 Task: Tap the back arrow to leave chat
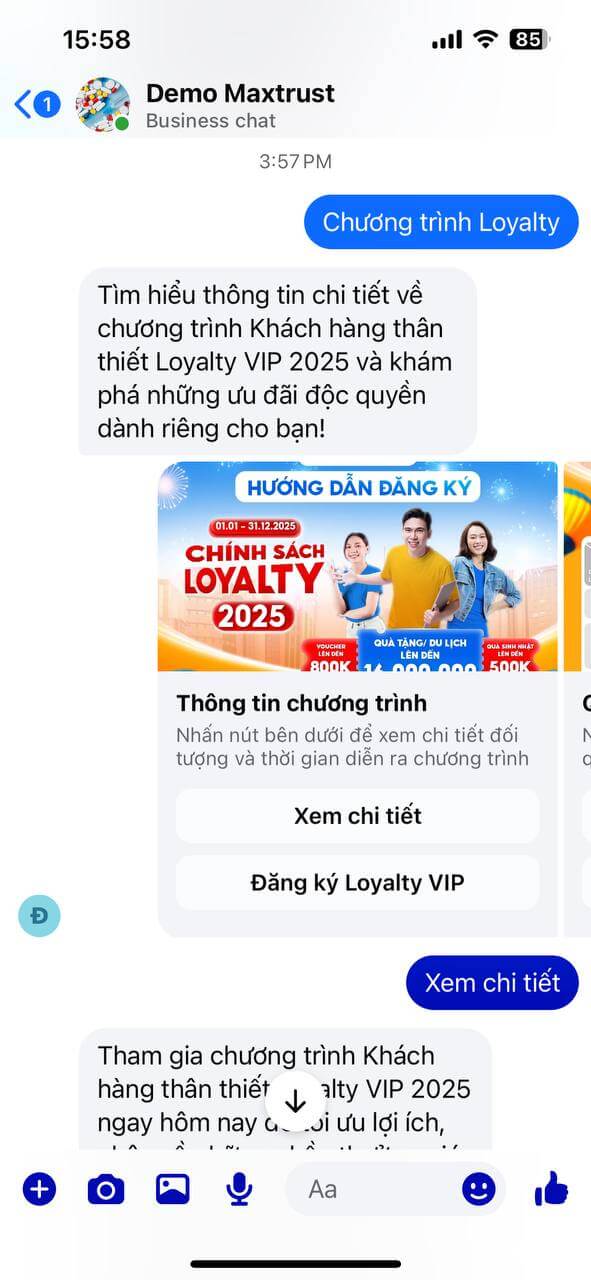(24, 104)
